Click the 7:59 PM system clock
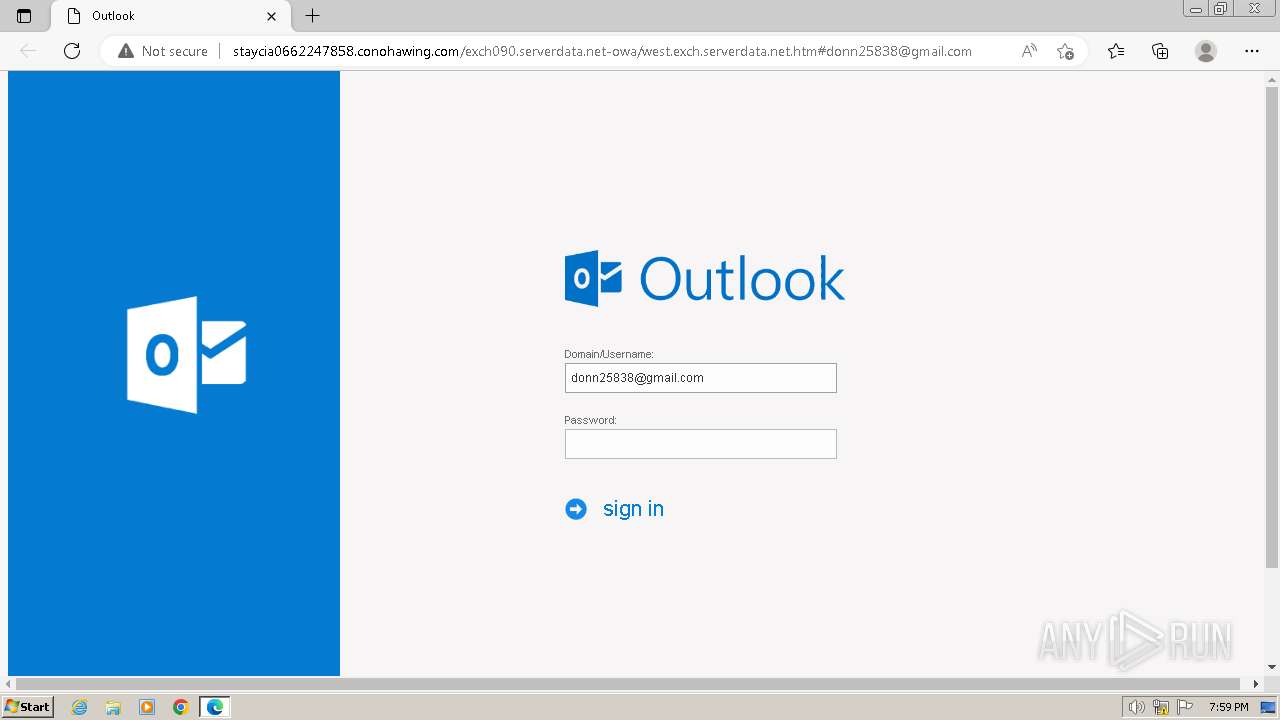 1228,707
